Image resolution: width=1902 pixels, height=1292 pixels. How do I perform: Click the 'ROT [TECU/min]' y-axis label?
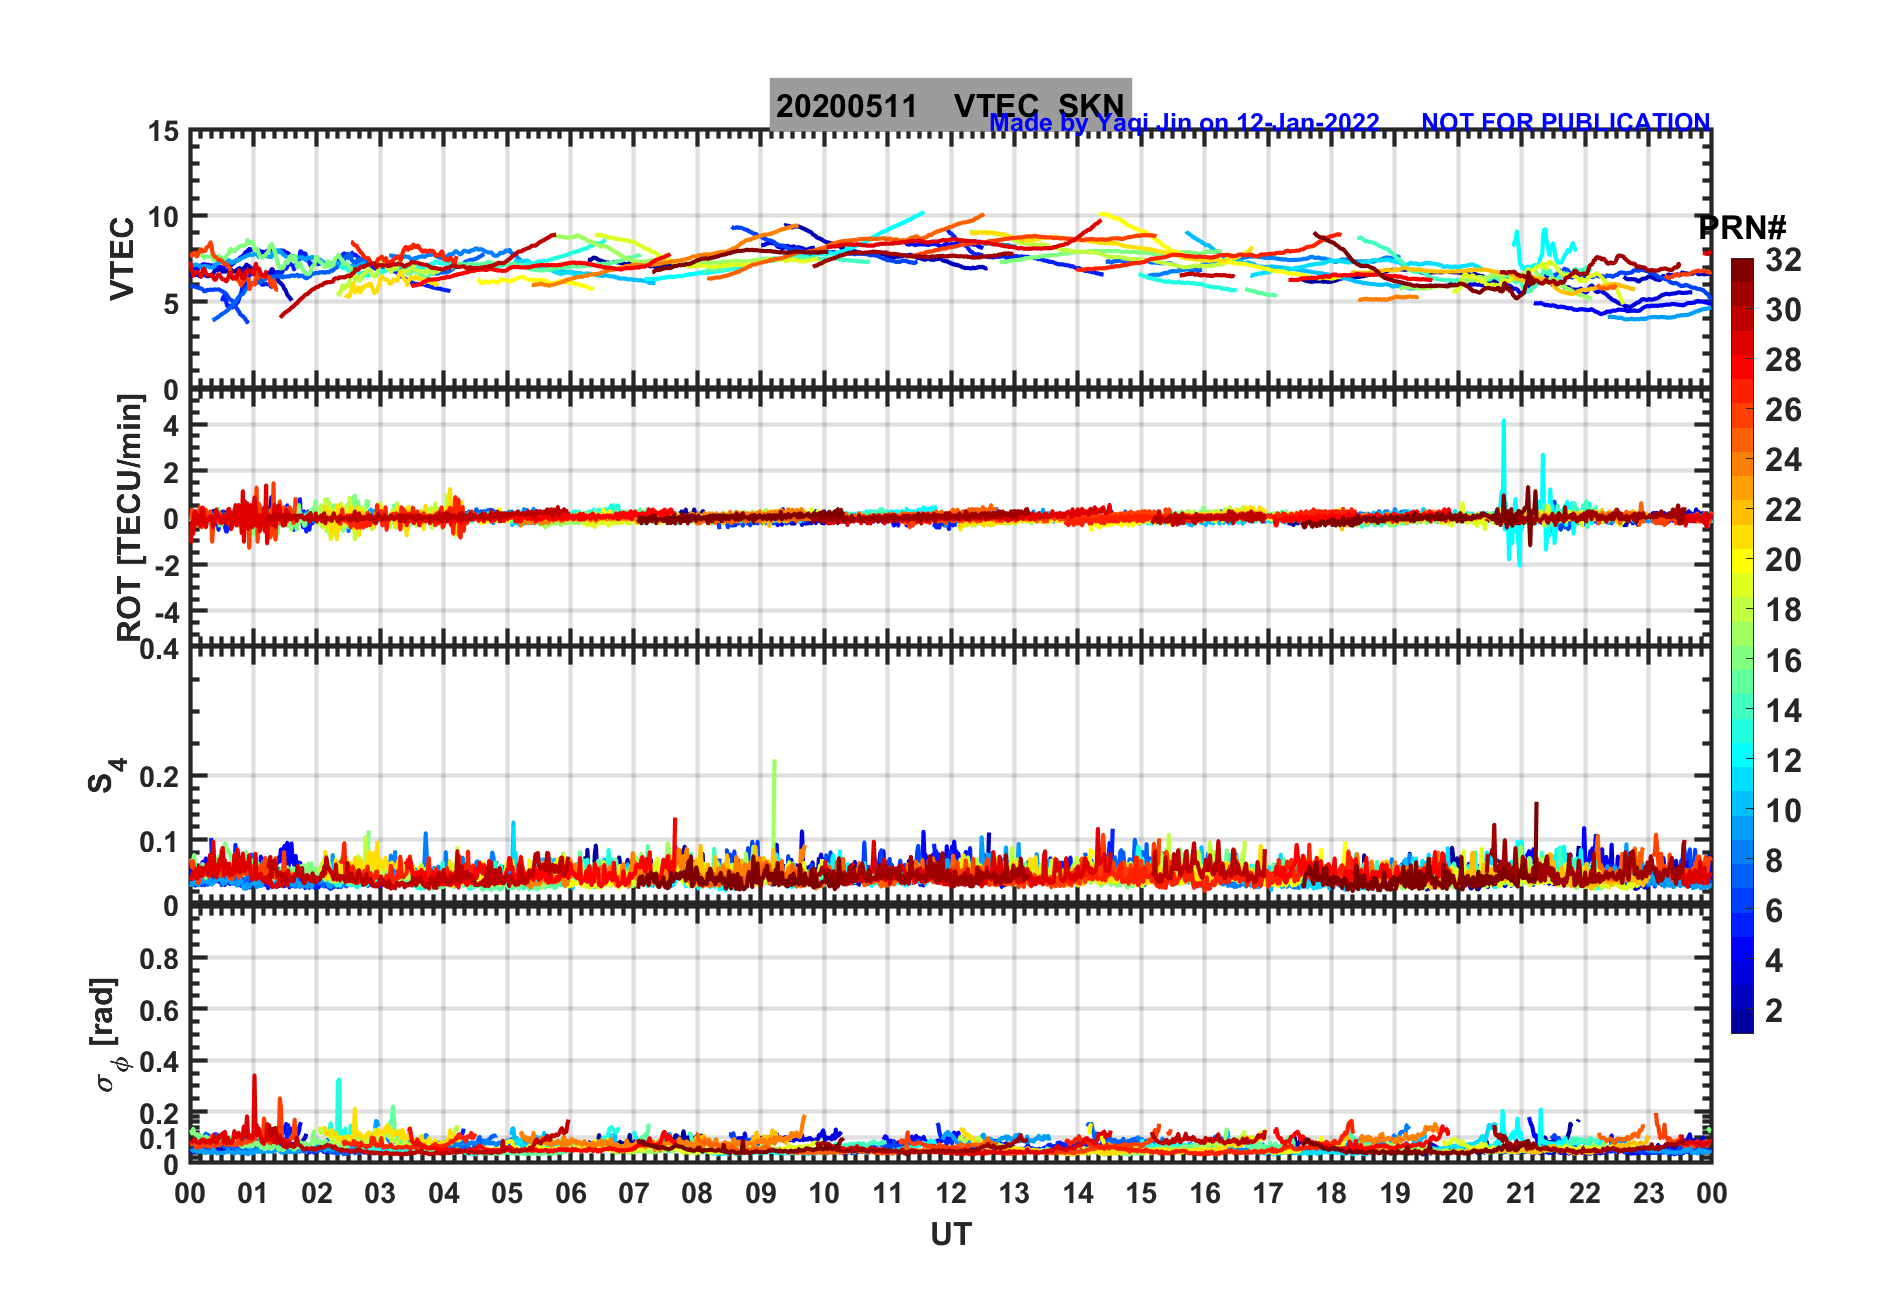pyautogui.click(x=130, y=517)
